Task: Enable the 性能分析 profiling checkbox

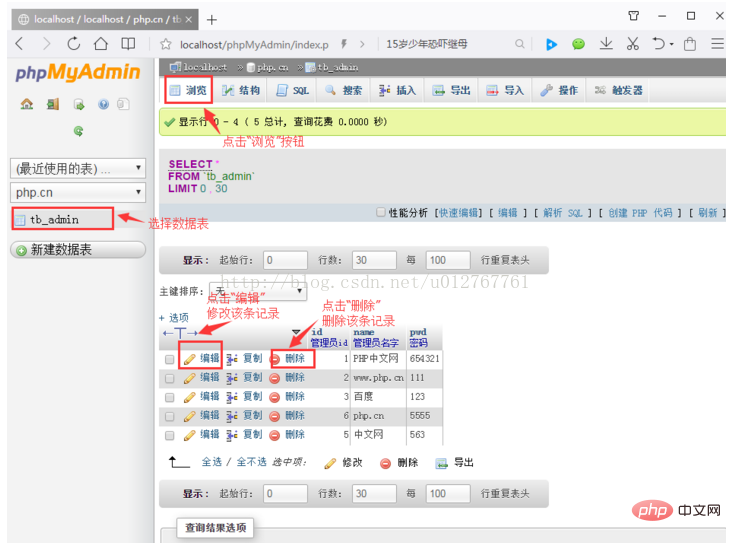Action: tap(381, 213)
